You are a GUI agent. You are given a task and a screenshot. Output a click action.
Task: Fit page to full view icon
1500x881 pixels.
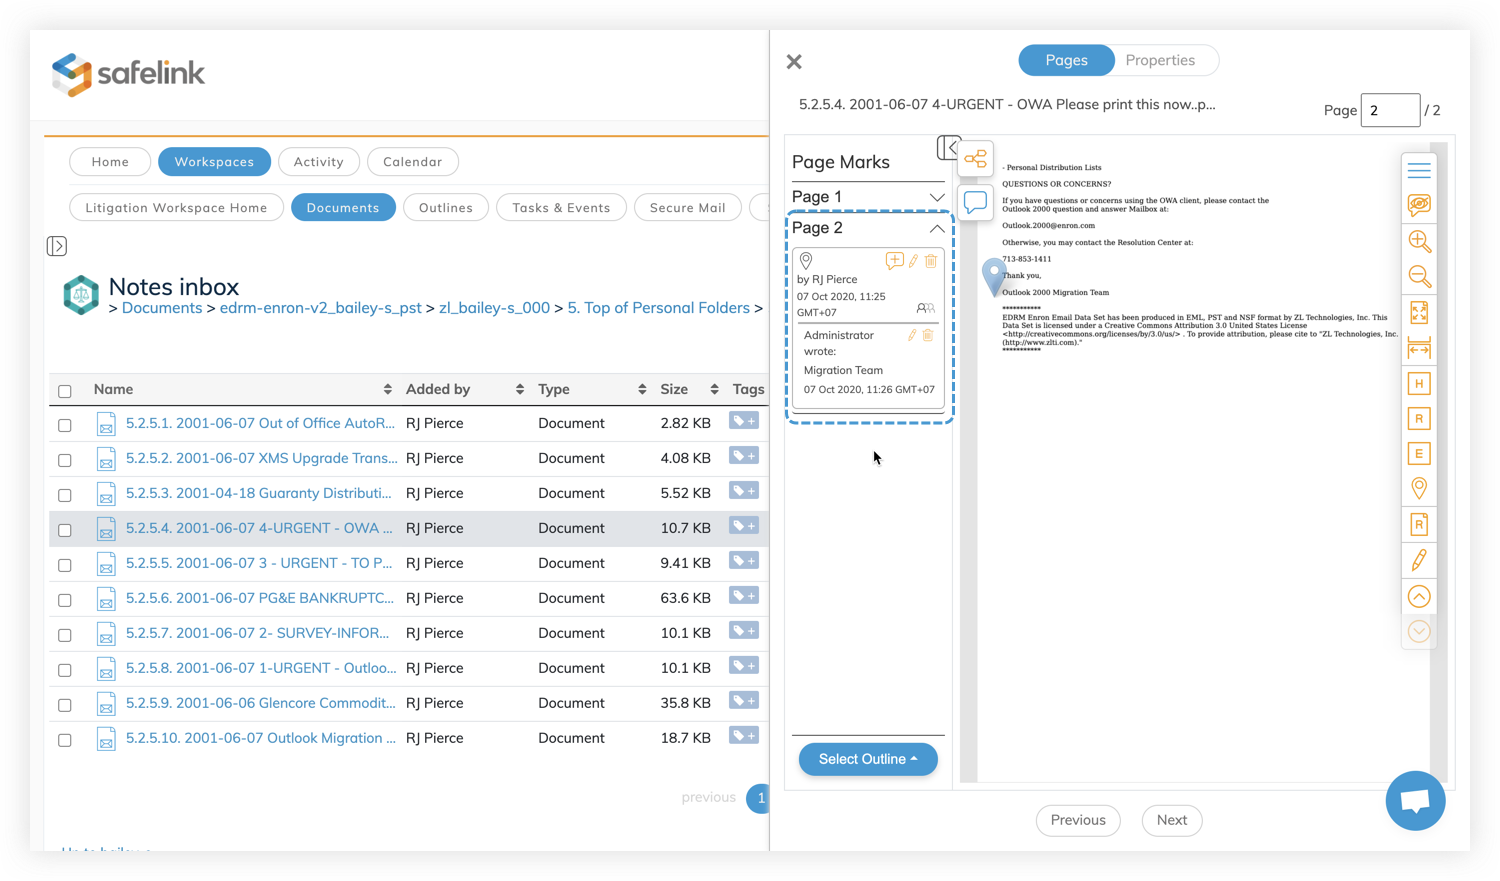click(1419, 313)
